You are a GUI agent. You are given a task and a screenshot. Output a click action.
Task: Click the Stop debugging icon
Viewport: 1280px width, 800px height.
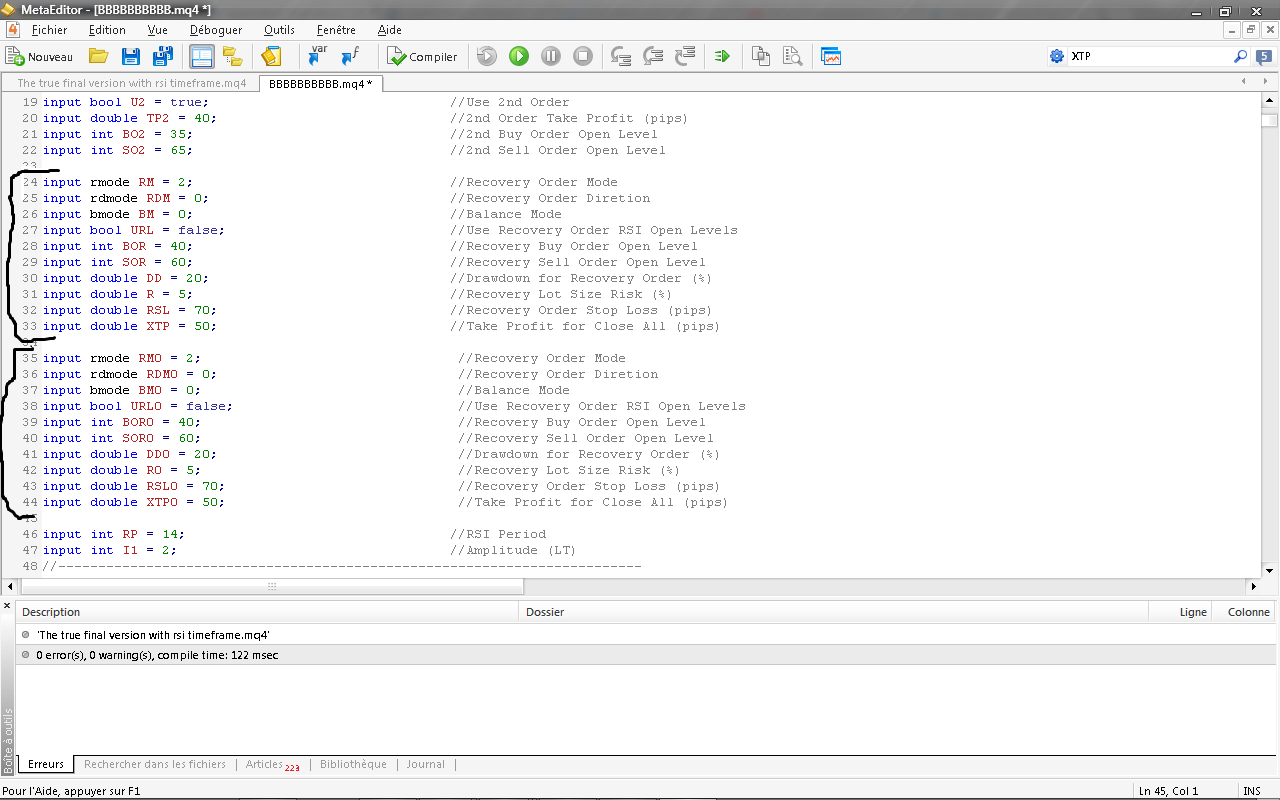(x=583, y=57)
